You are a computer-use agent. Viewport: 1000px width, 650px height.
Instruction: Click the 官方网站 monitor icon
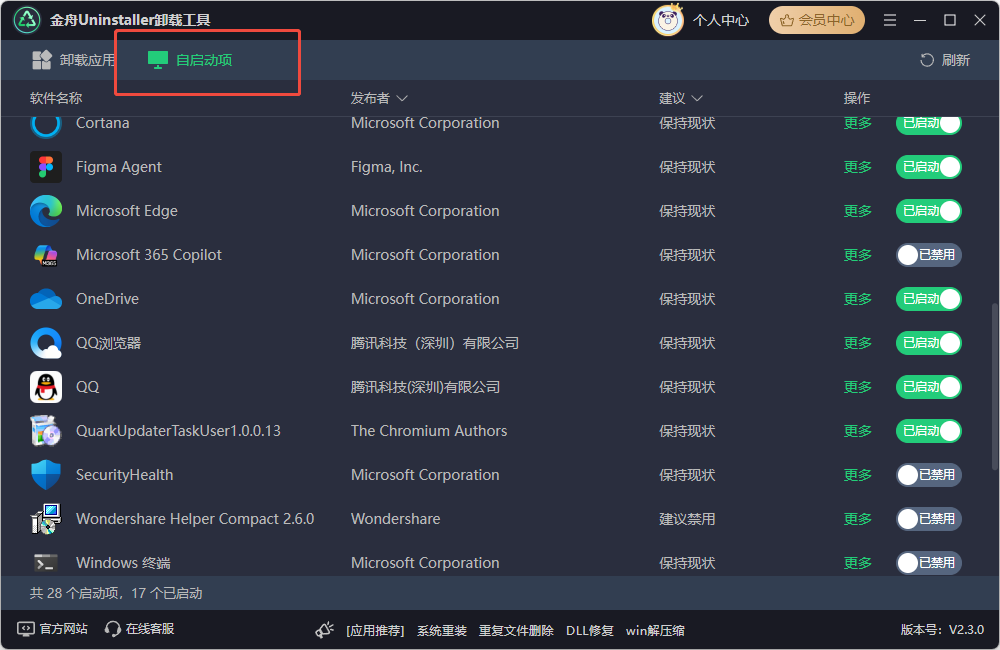26,629
